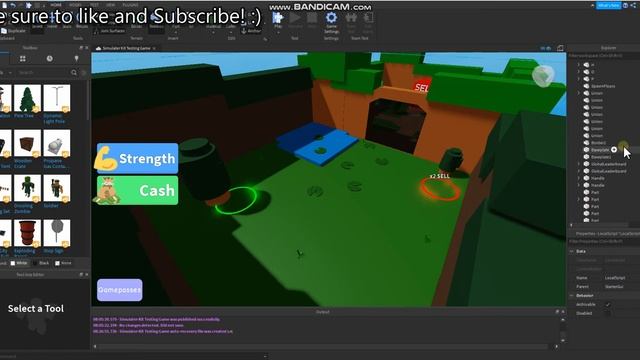
Task: Select the Wooden Crate thumbnail in Toolbox
Action: pyautogui.click(x=27, y=143)
